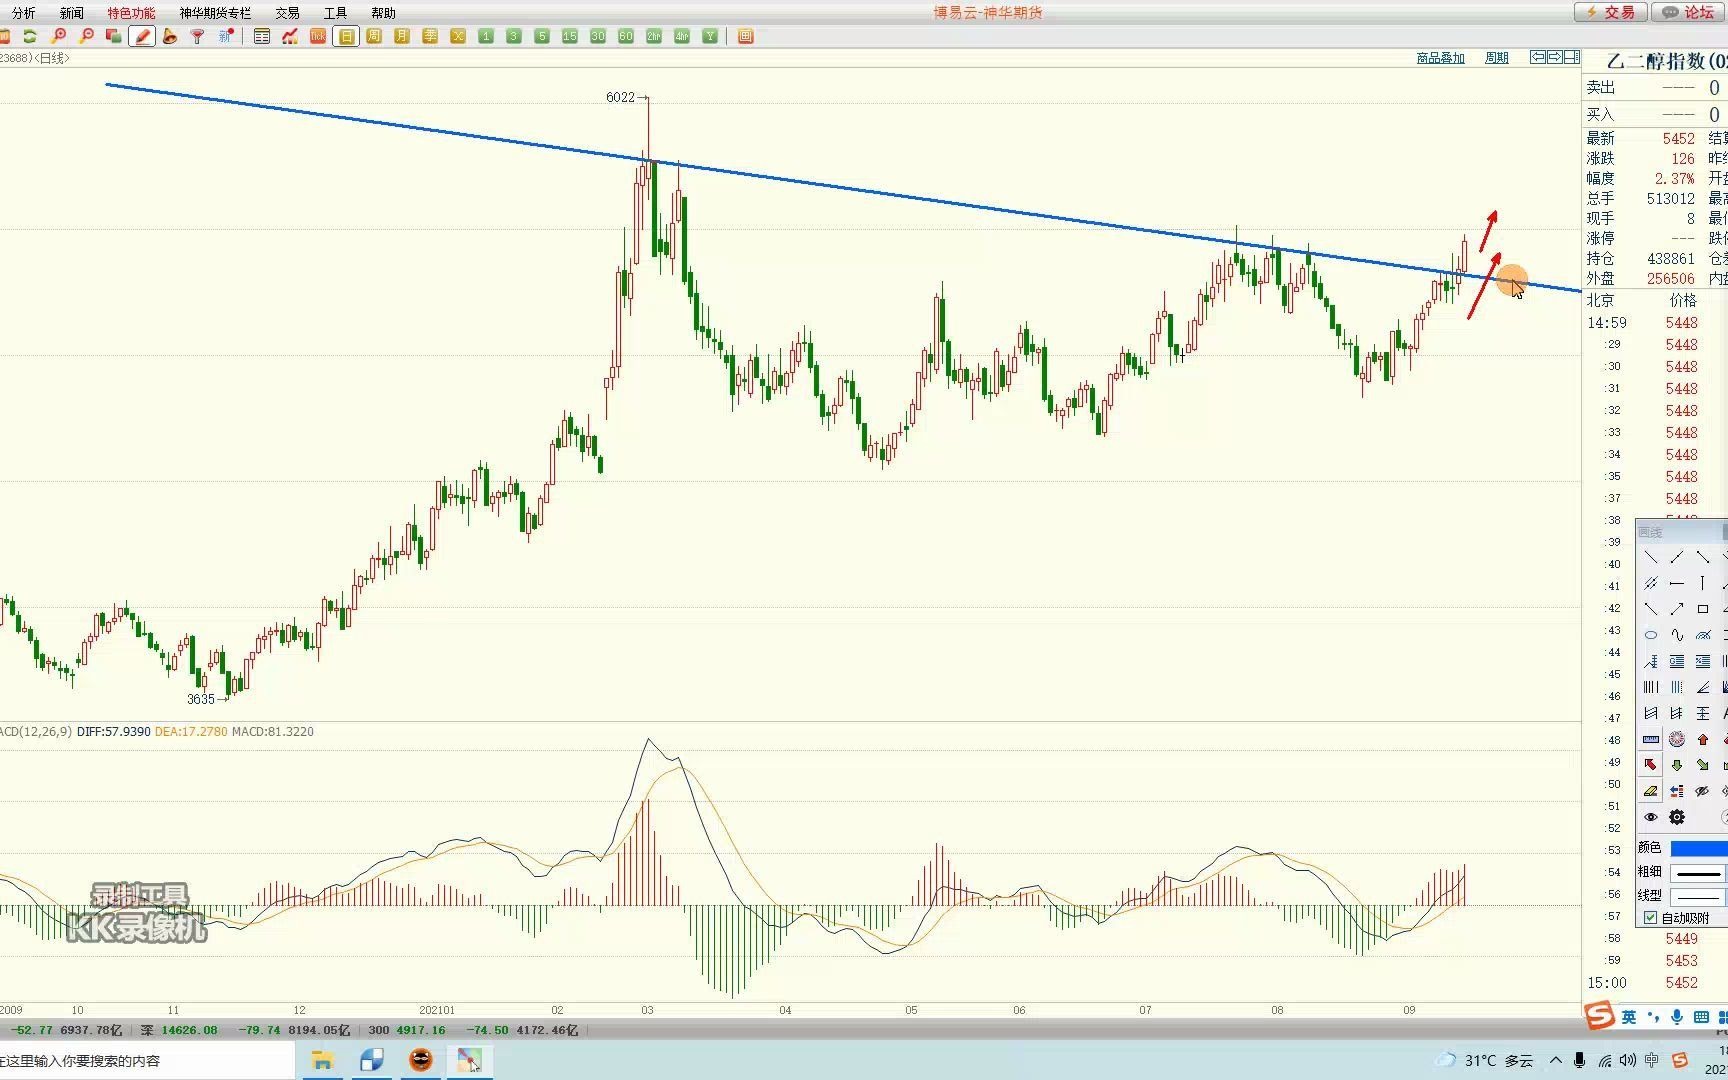Select the red up arrow marker tool
This screenshot has width=1728, height=1080.
coord(1703,739)
